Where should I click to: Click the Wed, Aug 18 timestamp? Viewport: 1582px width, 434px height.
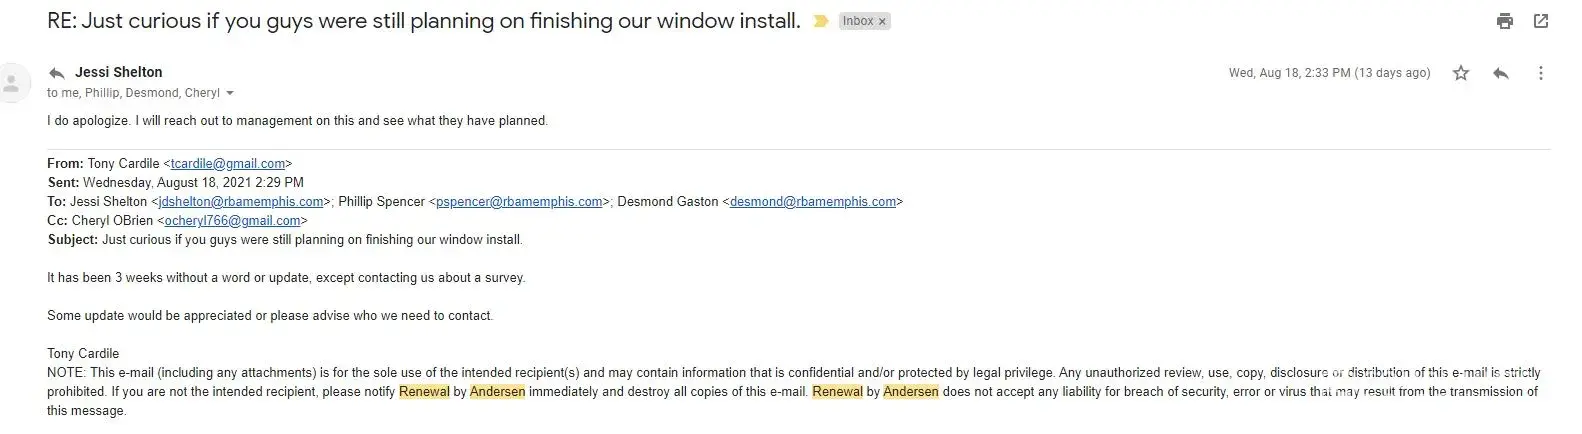pos(1329,73)
